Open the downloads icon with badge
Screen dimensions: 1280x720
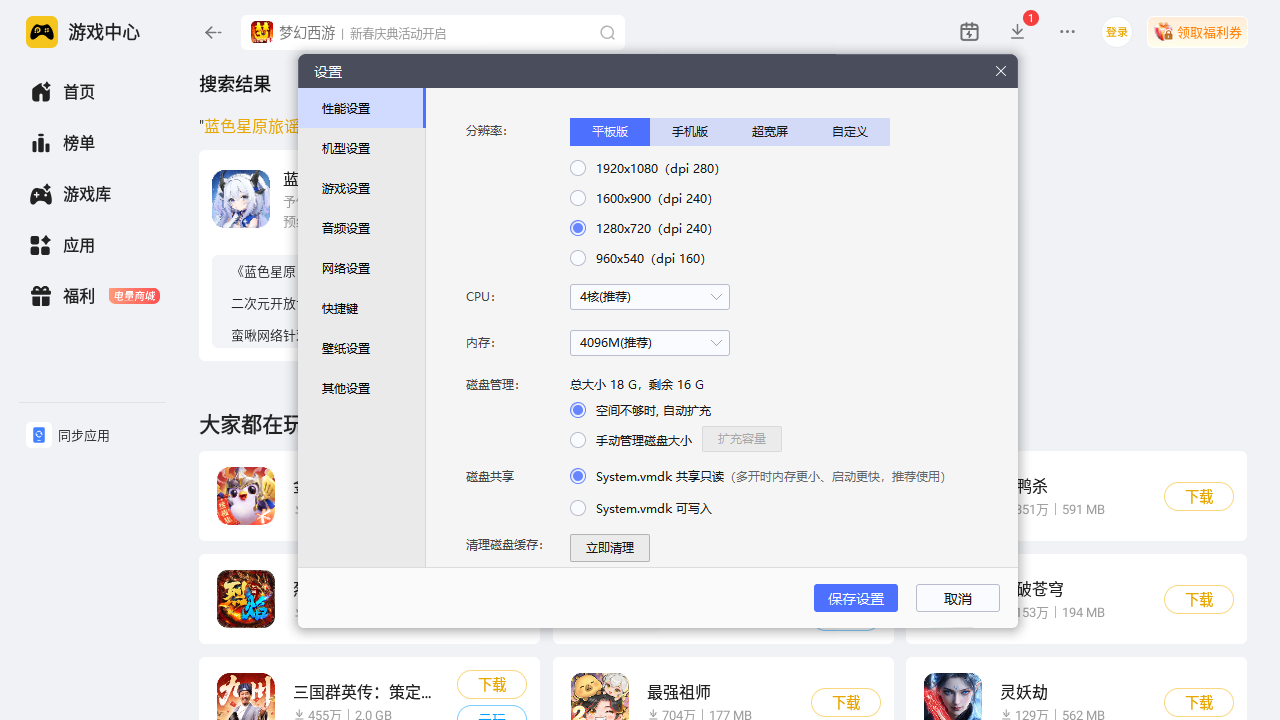click(1018, 32)
